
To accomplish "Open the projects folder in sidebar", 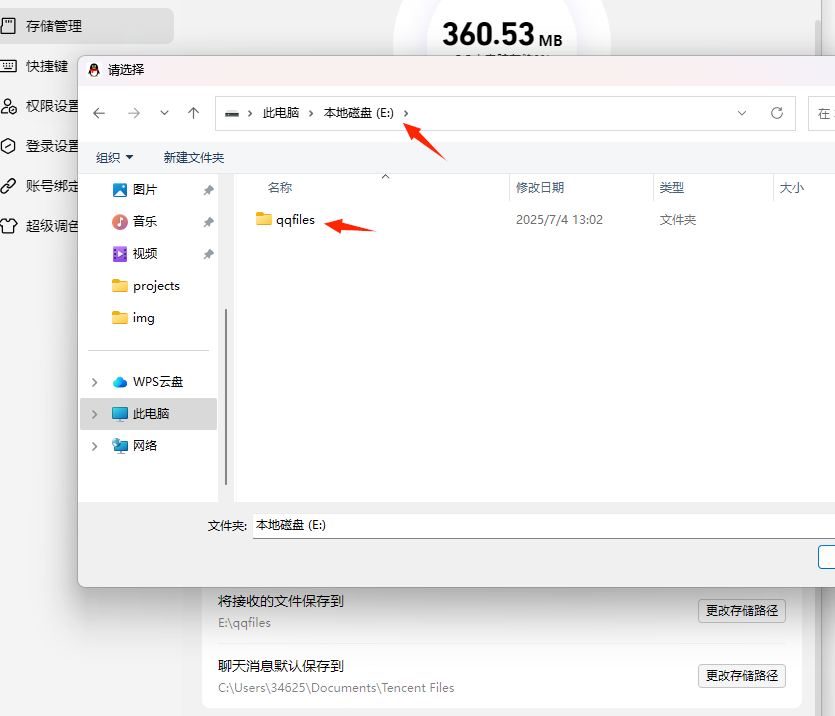I will coord(155,286).
